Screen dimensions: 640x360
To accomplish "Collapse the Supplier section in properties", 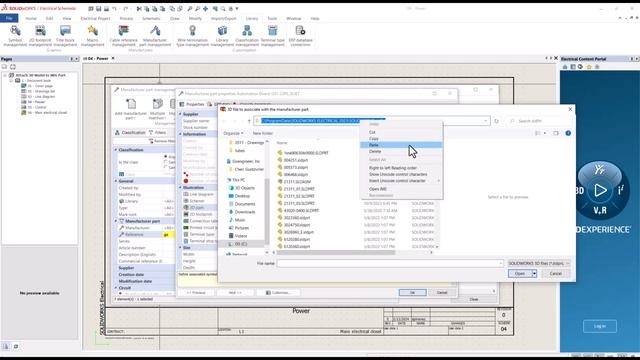I will [x=180, y=114].
